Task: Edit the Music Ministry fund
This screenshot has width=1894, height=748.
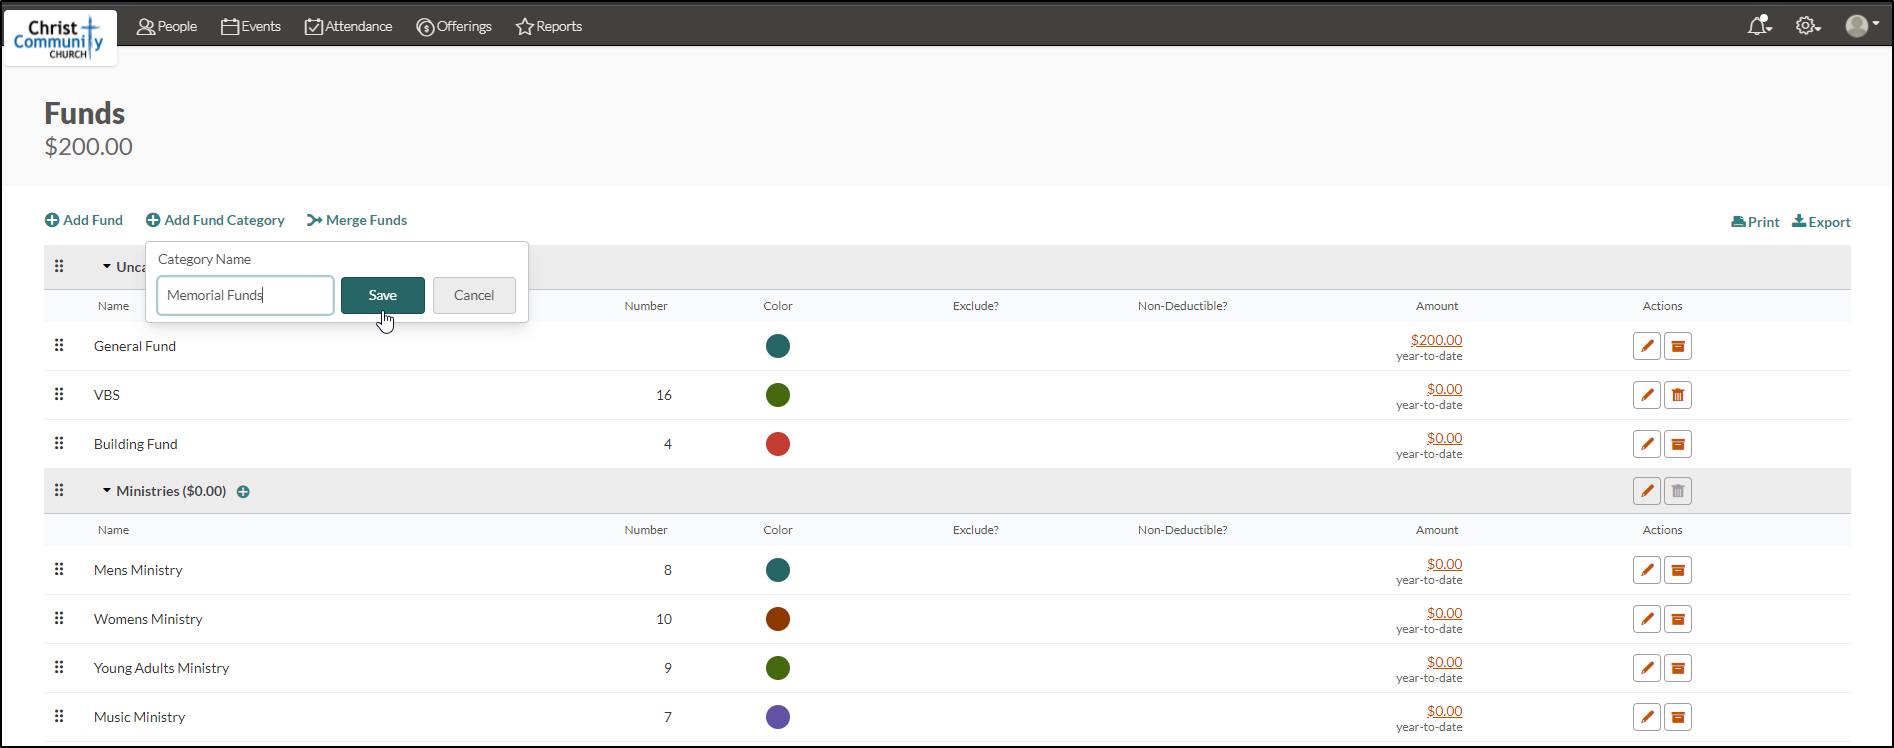Action: pyautogui.click(x=1647, y=717)
